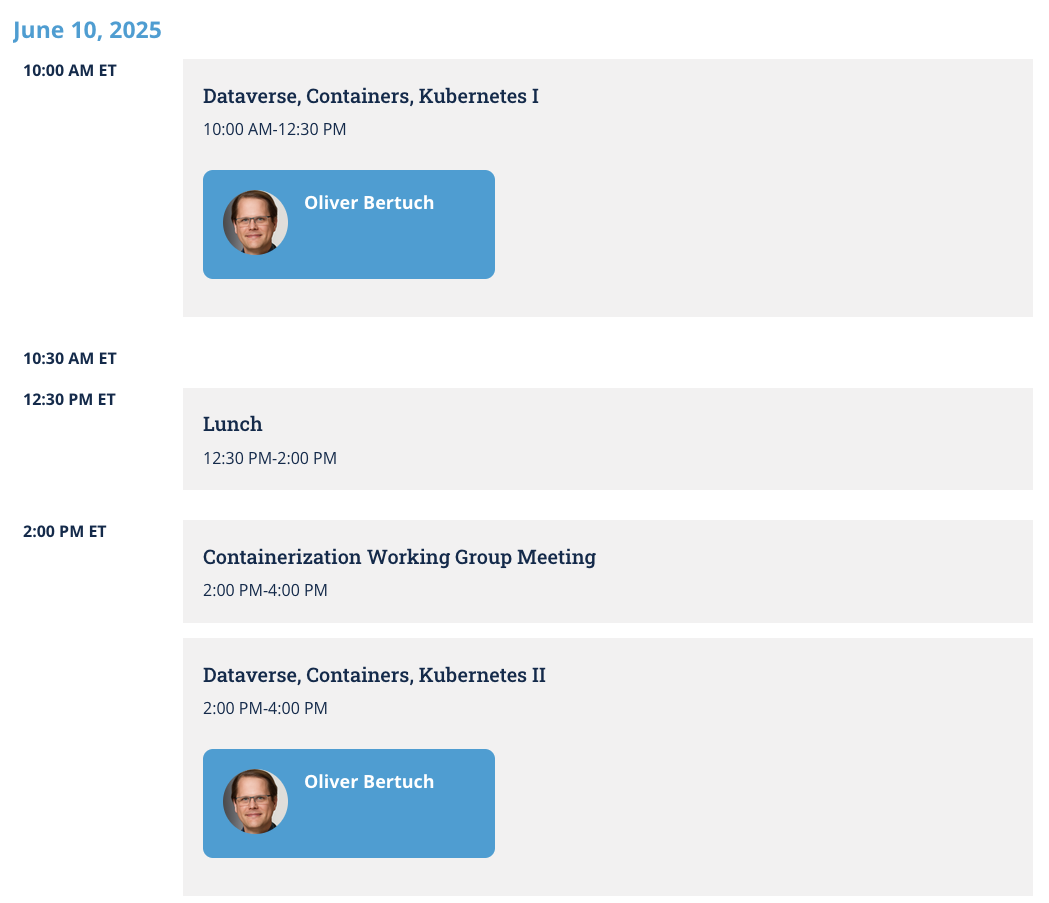Click the 10:00 AM-12:30 PM session time
The image size is (1049, 903).
(274, 129)
